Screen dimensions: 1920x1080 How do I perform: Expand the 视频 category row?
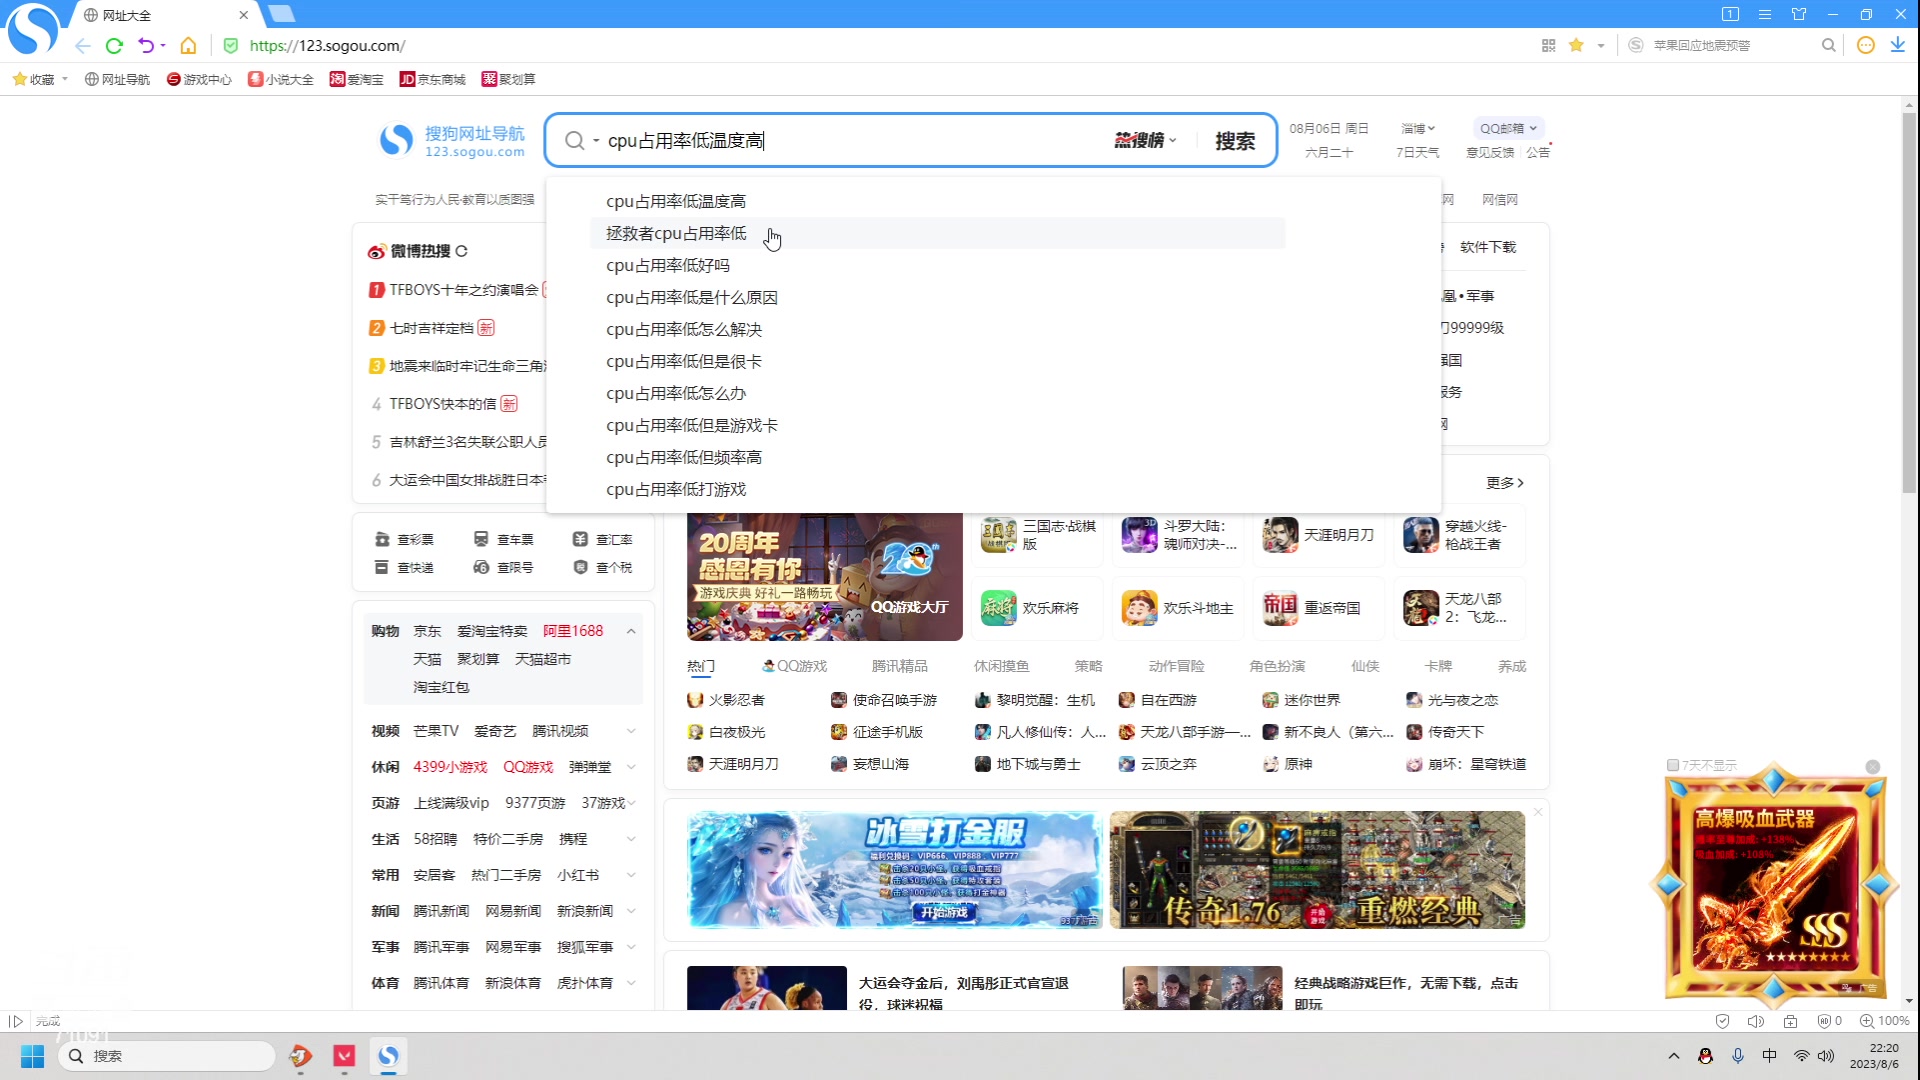631,731
